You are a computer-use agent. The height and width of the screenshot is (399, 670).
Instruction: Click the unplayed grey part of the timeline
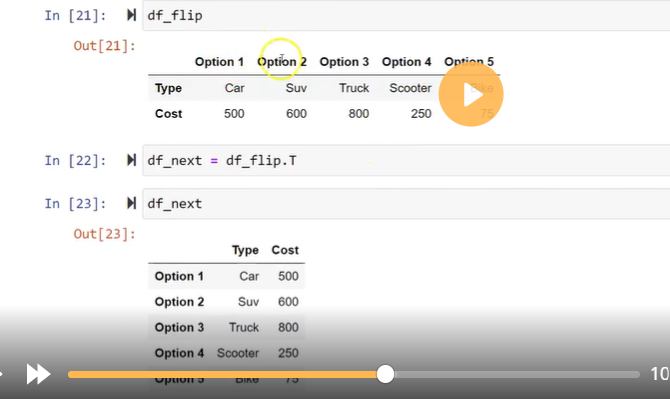tap(517, 375)
